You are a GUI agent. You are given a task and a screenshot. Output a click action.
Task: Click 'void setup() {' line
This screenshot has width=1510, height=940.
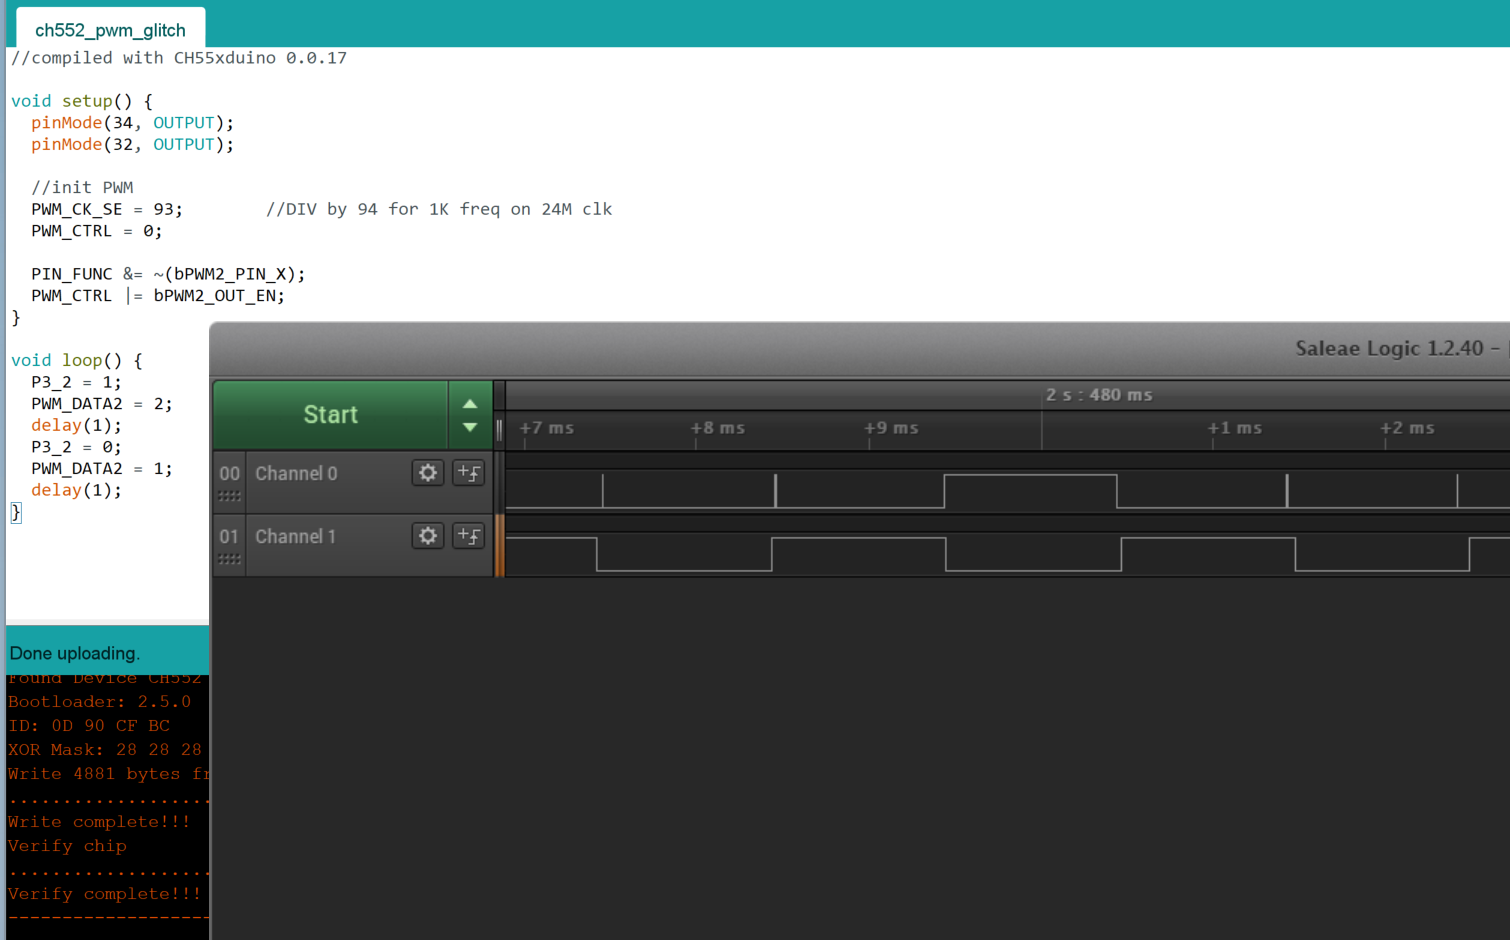pyautogui.click(x=82, y=101)
